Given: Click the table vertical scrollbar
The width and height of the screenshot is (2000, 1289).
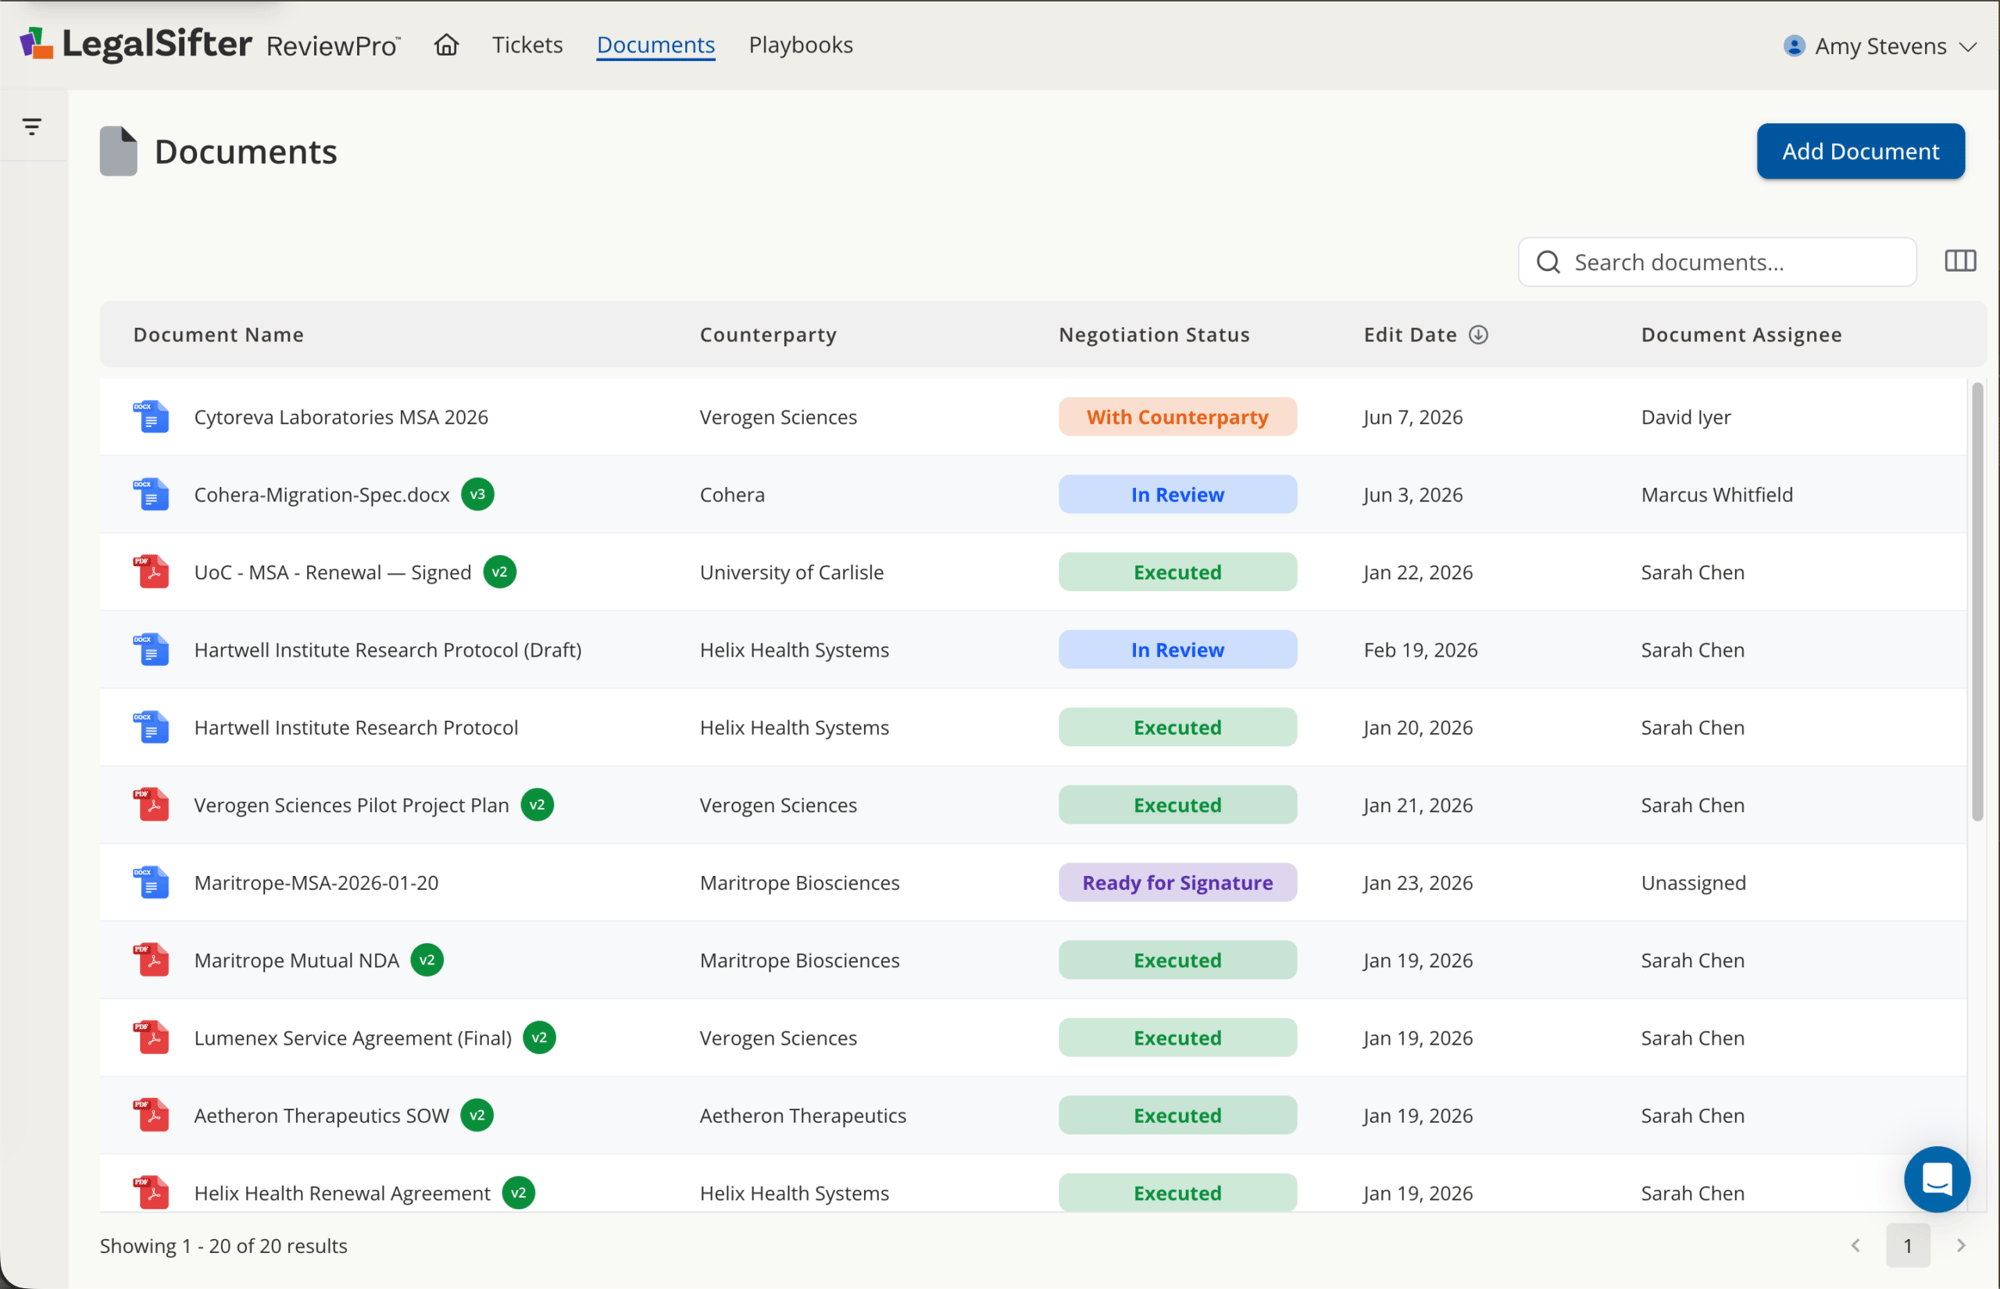Looking at the screenshot, I should coord(1977,601).
